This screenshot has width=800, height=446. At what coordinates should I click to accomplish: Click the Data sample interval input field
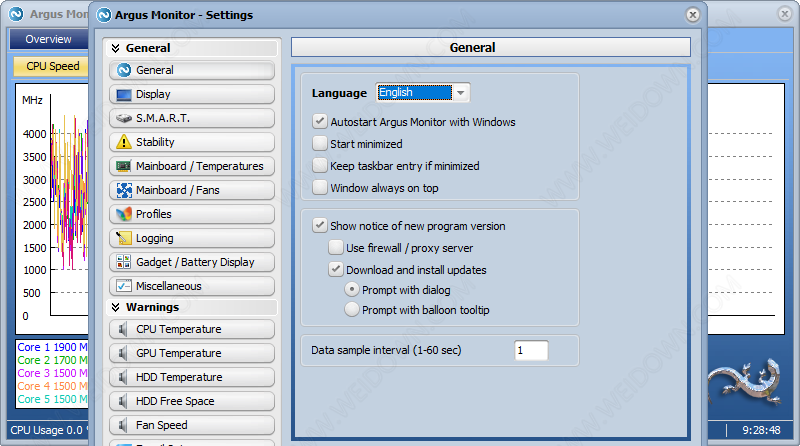coord(531,351)
